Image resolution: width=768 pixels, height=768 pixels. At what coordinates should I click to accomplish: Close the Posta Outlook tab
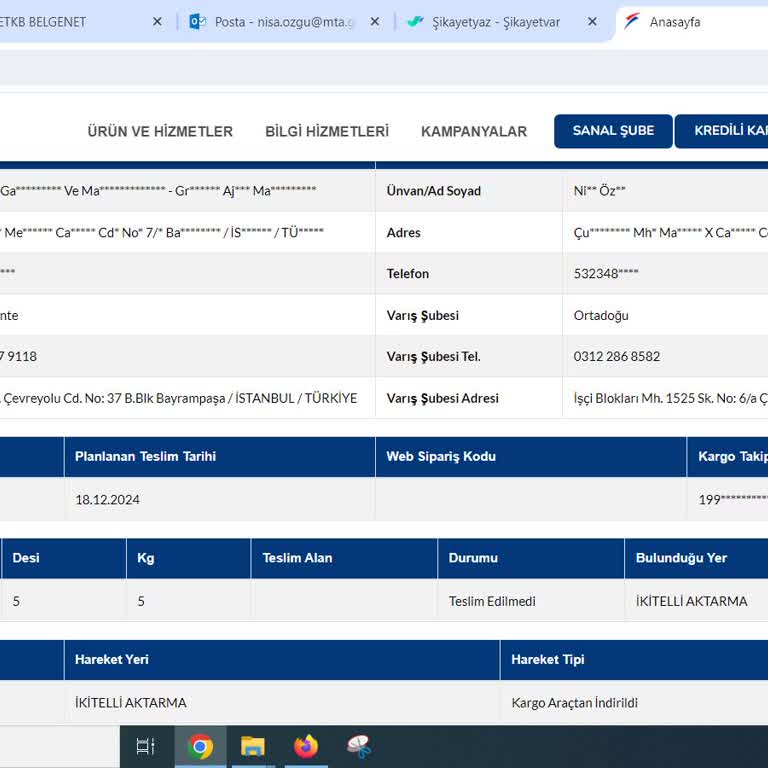point(375,22)
